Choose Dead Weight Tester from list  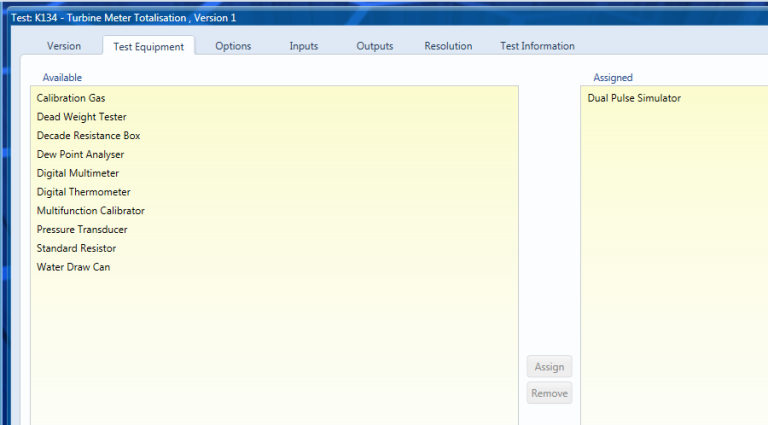(81, 117)
